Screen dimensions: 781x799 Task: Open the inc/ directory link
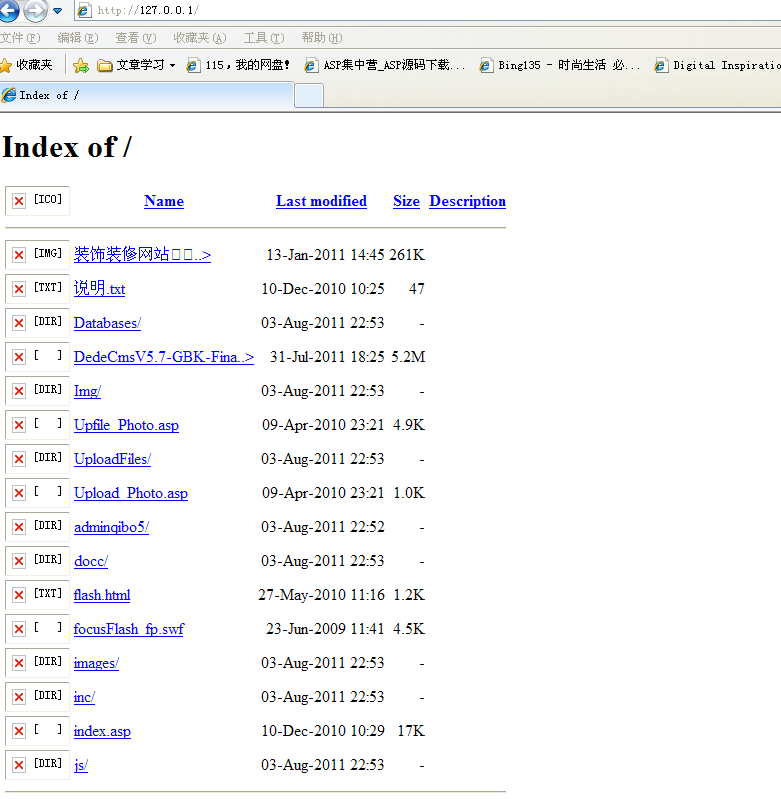tap(84, 697)
